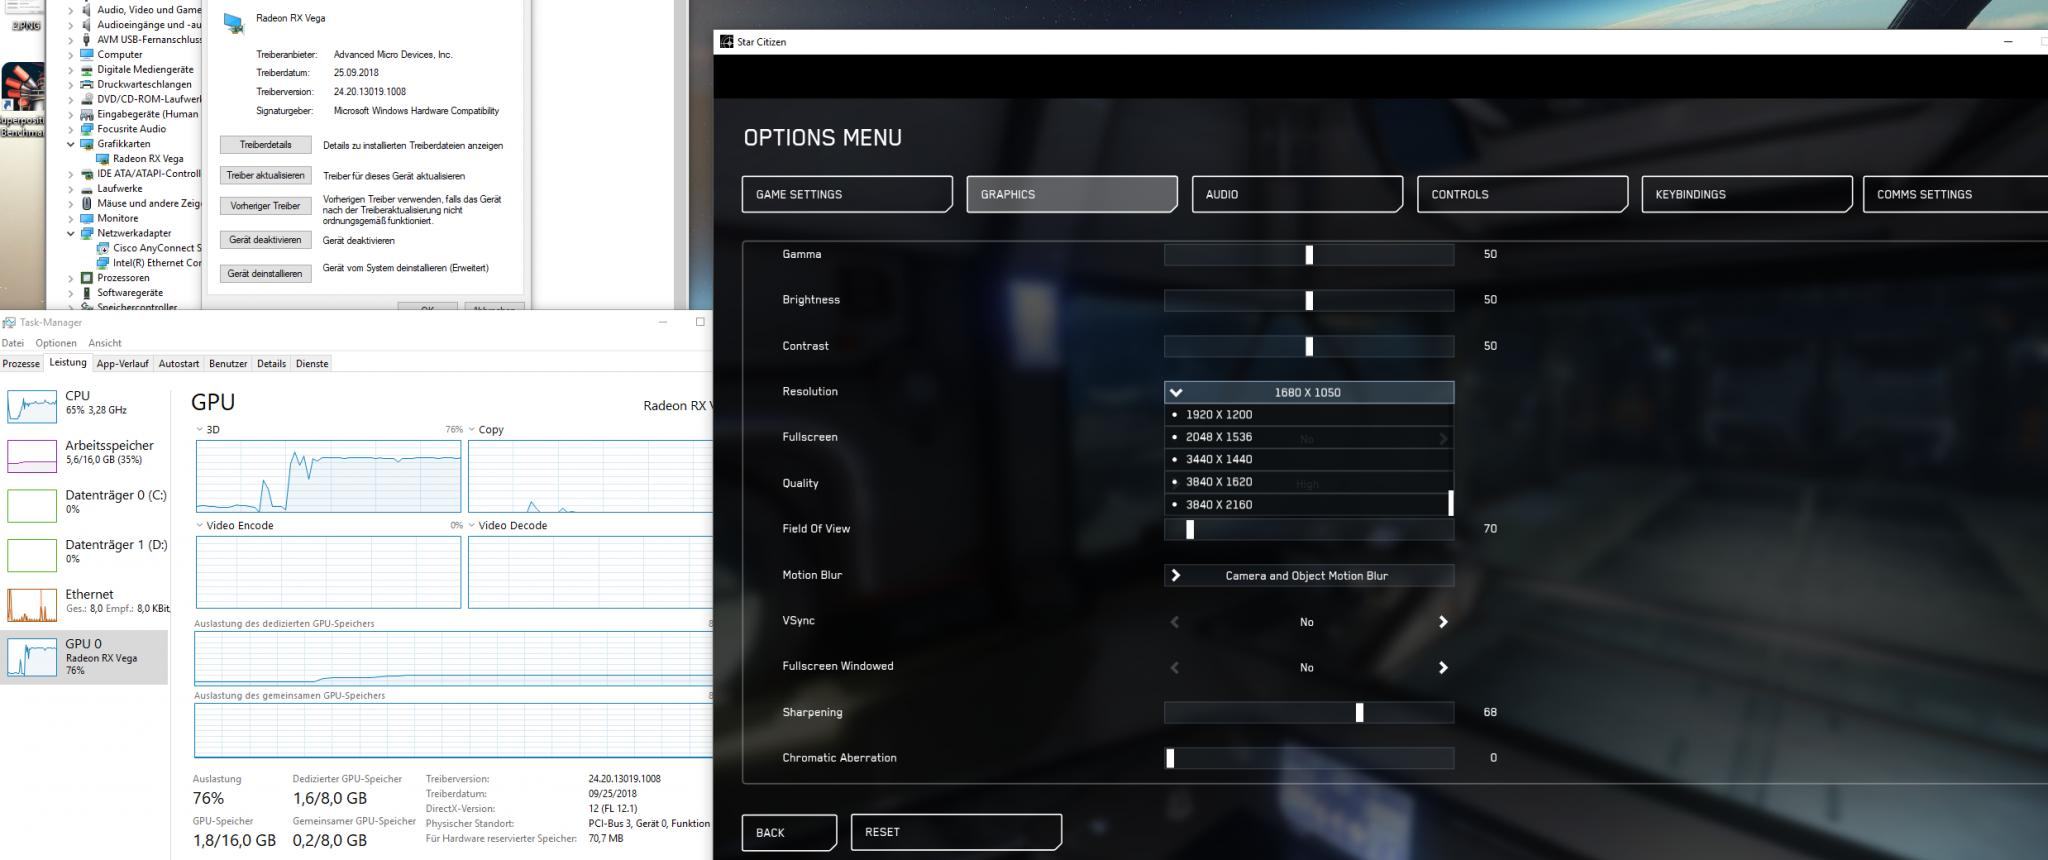
Task: Open the Ansicht menu in Task Manager
Action: 105,343
